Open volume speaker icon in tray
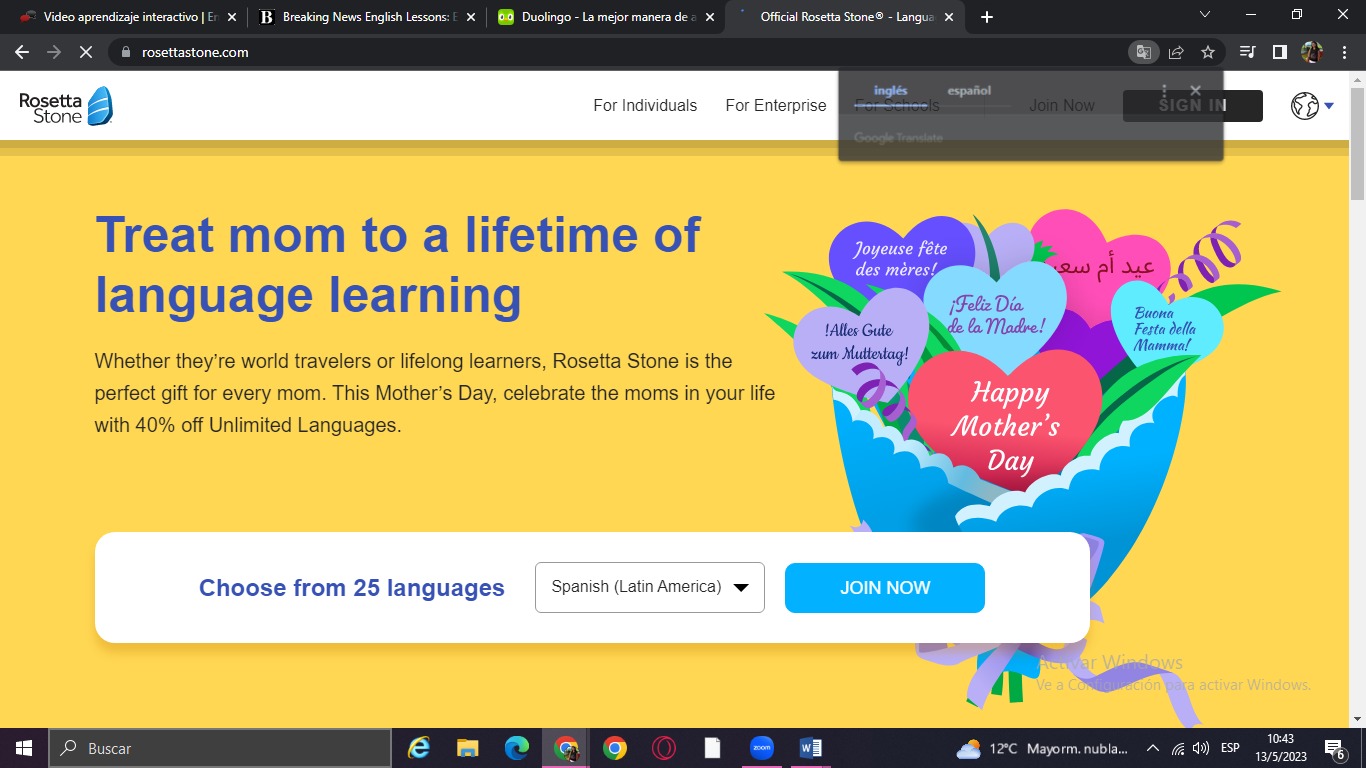The width and height of the screenshot is (1366, 768). point(1201,748)
